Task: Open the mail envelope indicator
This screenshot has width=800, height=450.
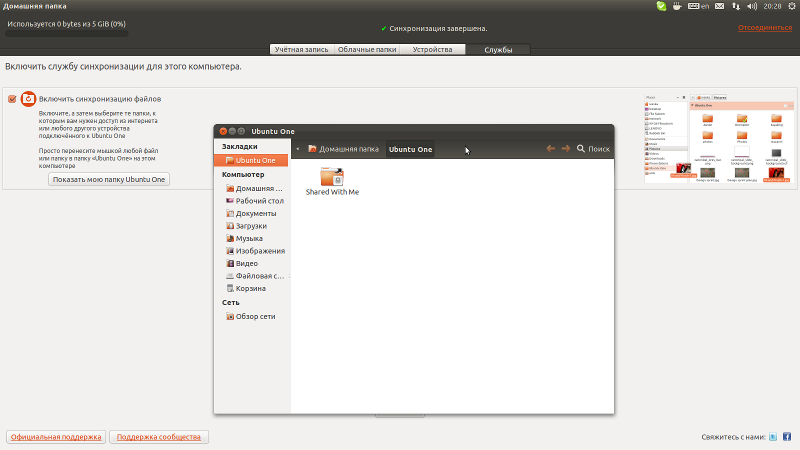Action: pyautogui.click(x=719, y=6)
